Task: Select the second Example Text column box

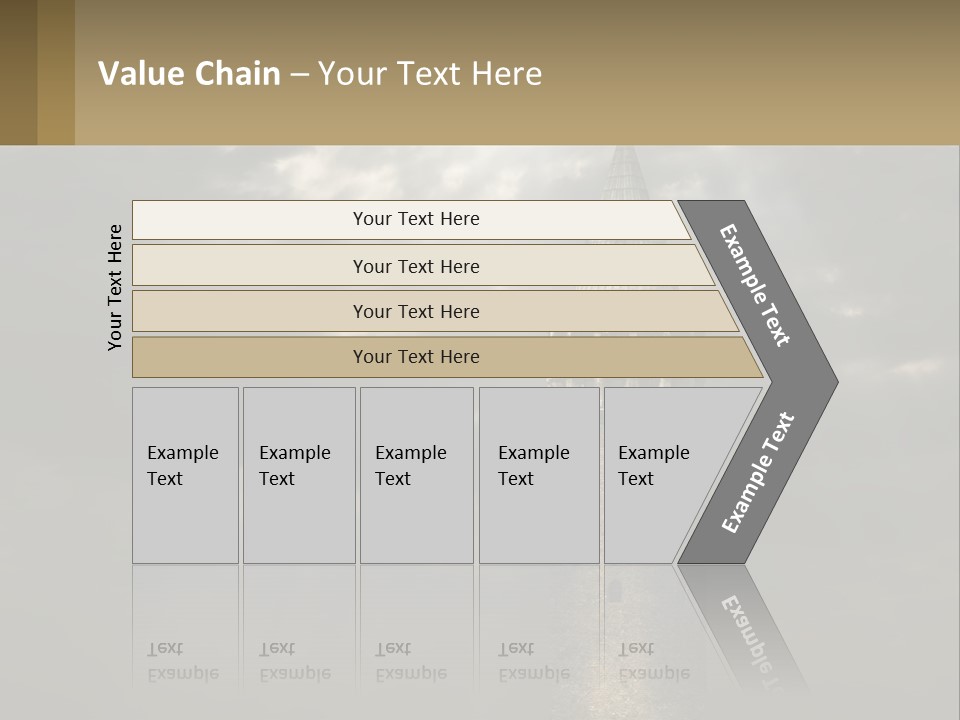Action: [299, 475]
